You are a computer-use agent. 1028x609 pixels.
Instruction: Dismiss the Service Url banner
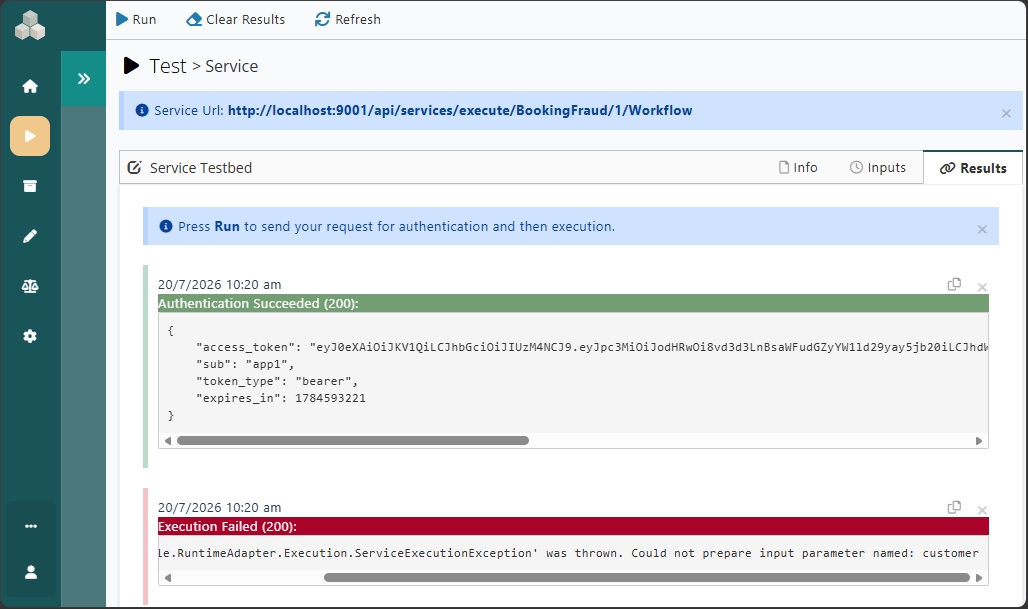click(1006, 113)
